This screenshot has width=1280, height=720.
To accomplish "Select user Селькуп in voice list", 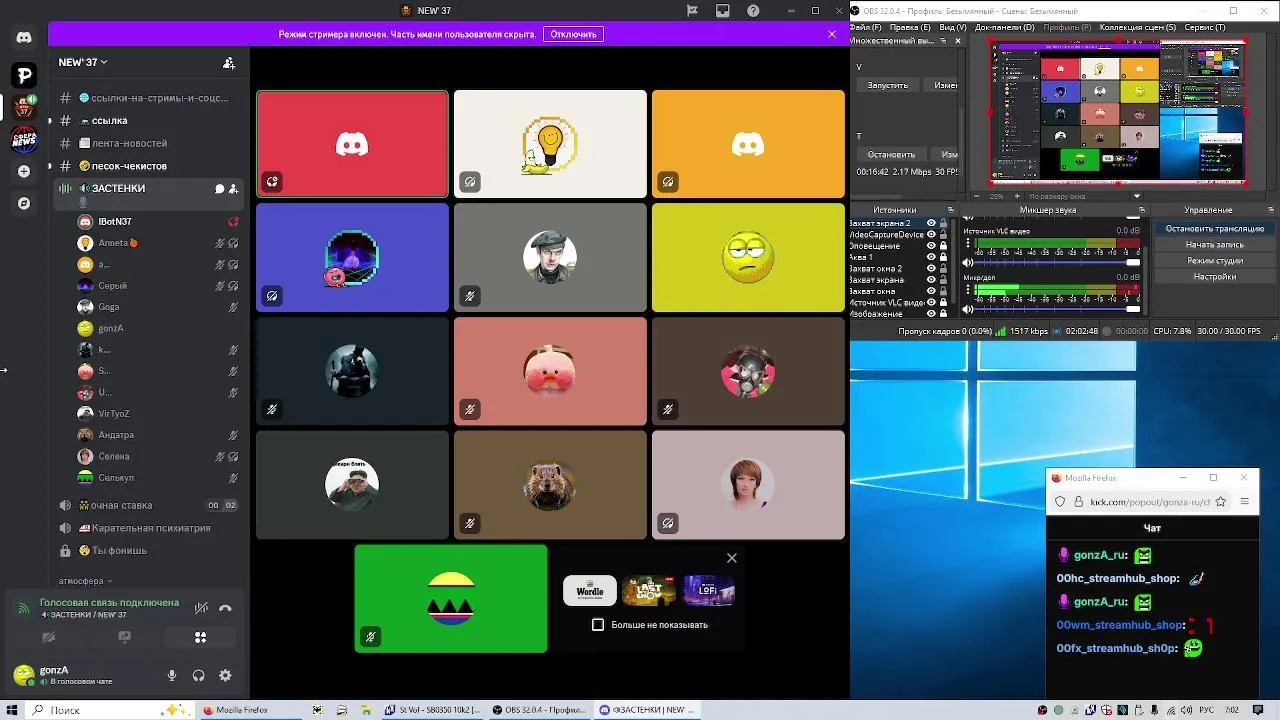I will click(x=158, y=477).
